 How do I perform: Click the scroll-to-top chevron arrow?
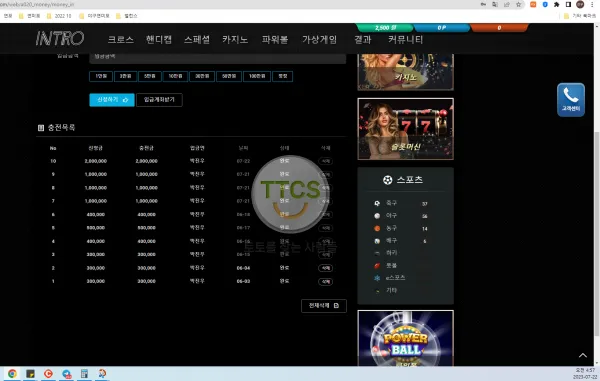[x=582, y=355]
